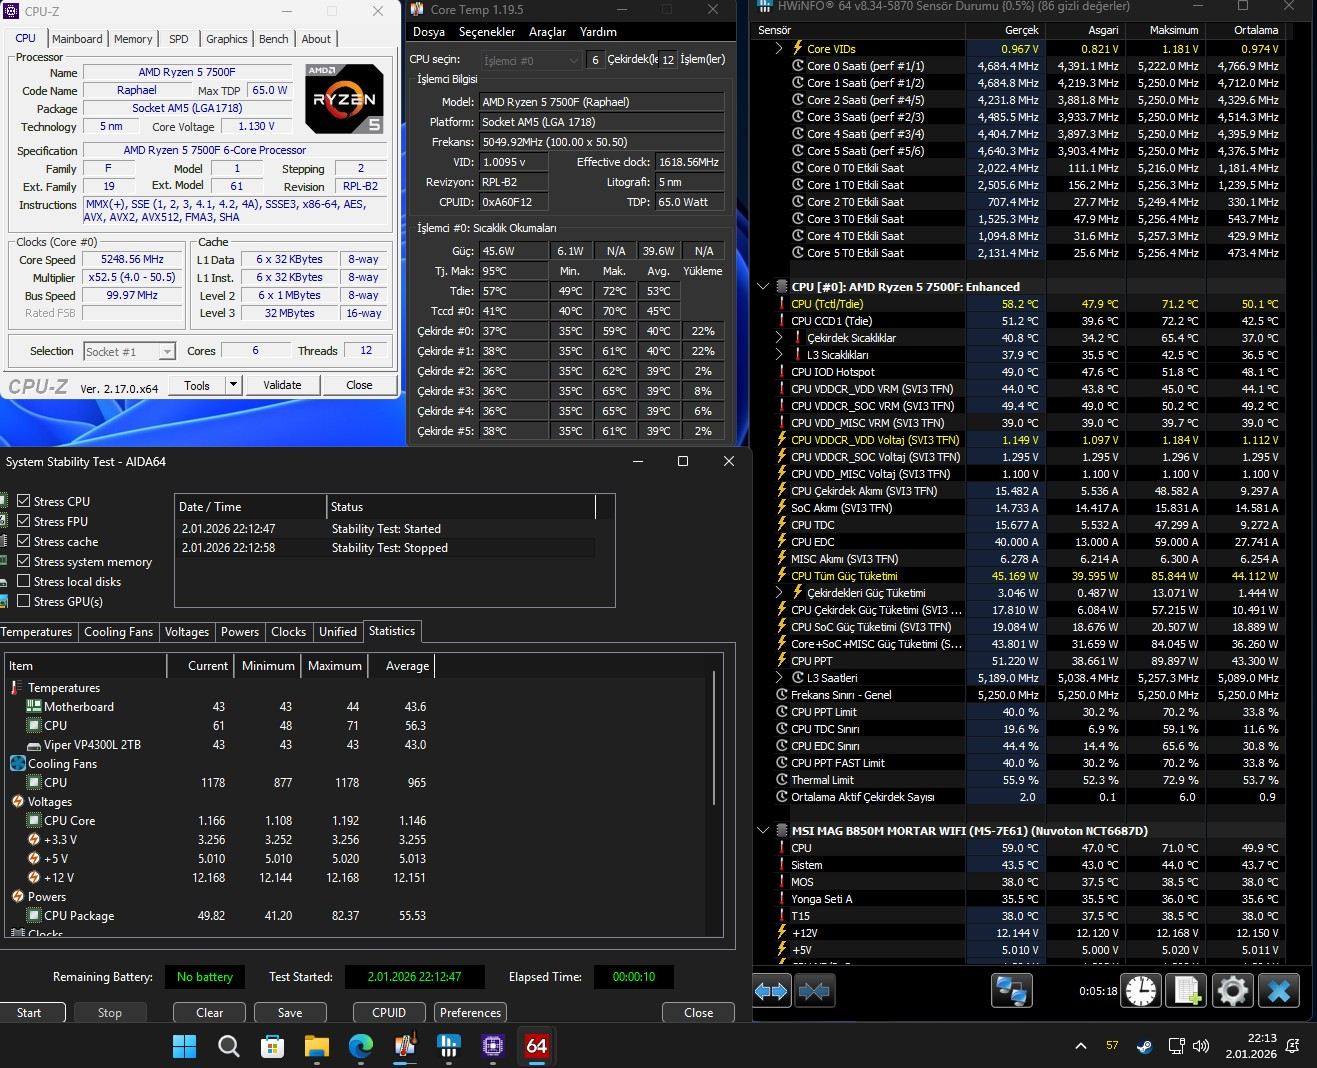The width and height of the screenshot is (1317, 1068).
Task: Expand Çekirdek Sıcaklıklar row in HWiNFO
Action: pos(779,338)
